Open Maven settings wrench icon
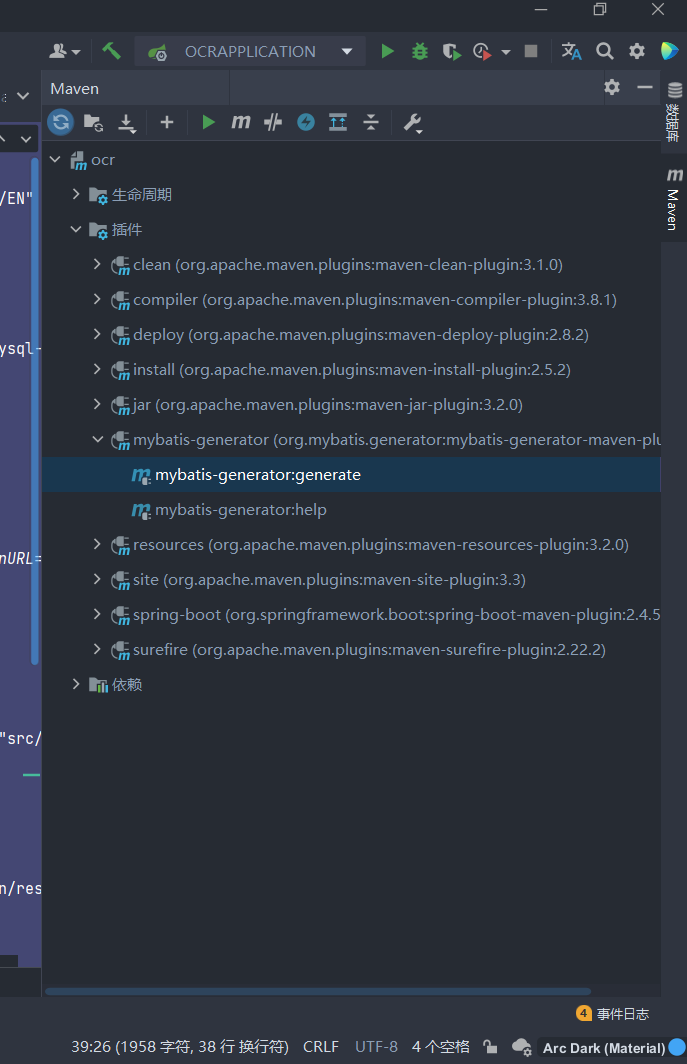 point(412,122)
